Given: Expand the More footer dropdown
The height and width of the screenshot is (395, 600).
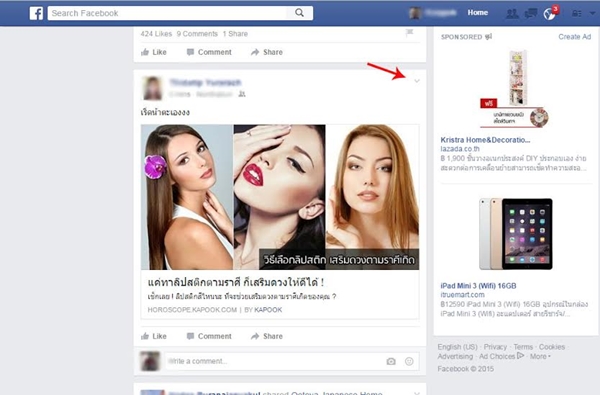Looking at the screenshot, I should pos(540,356).
